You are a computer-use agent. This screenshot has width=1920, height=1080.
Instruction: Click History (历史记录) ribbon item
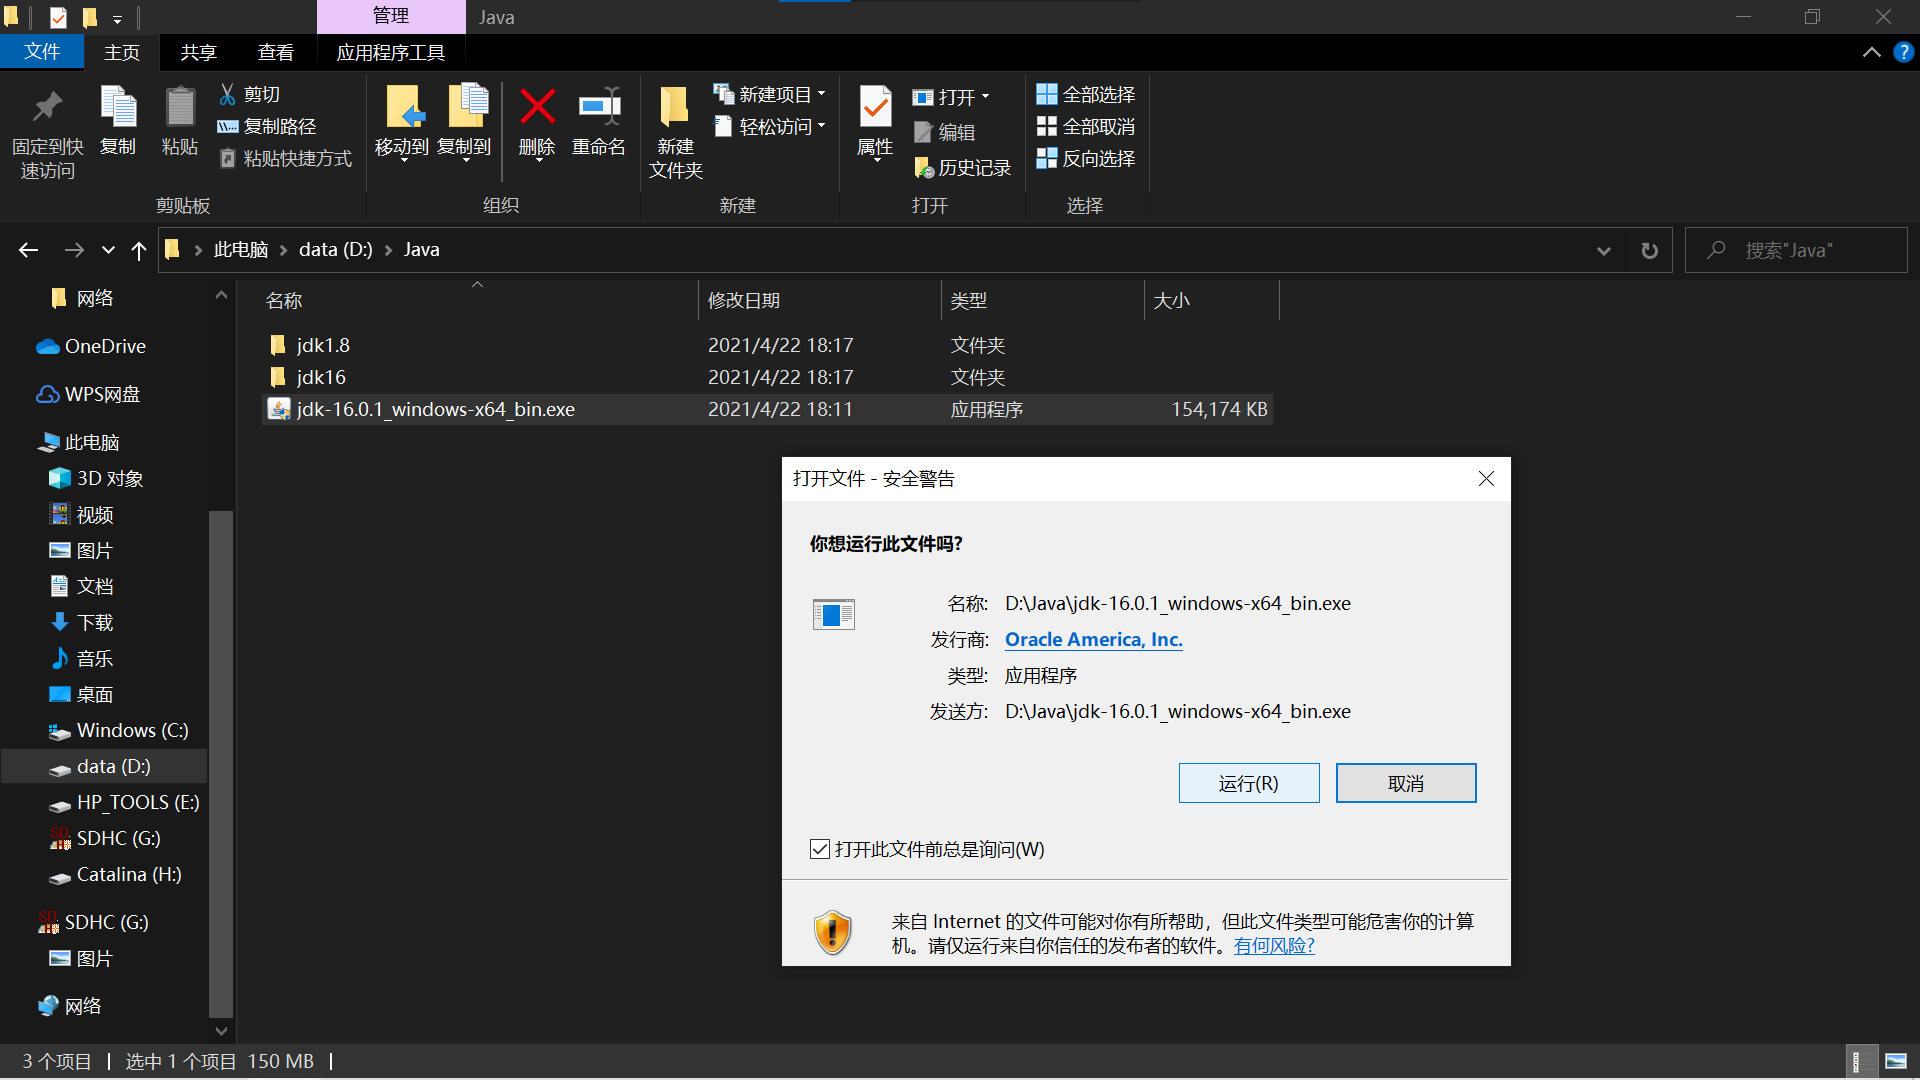click(962, 168)
